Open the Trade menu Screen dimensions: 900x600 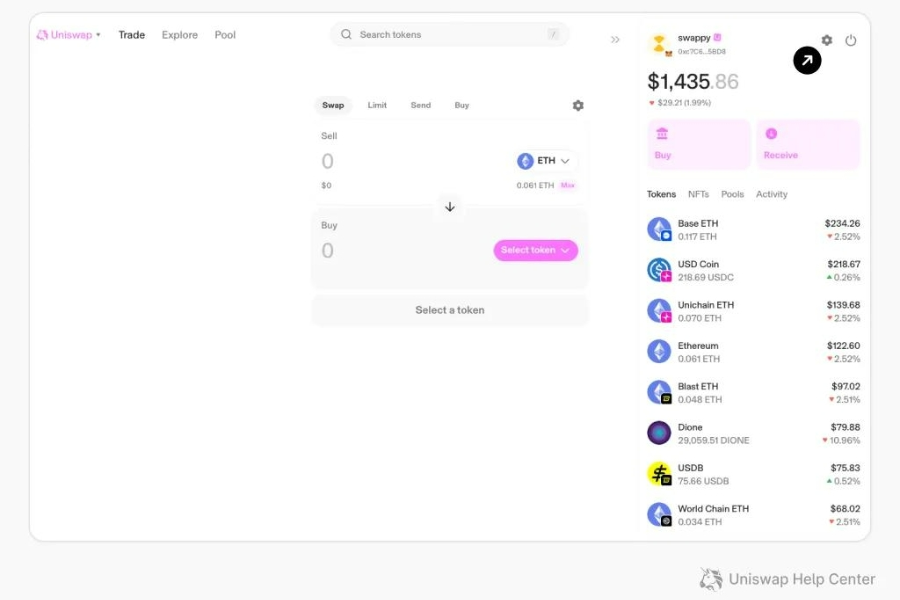131,35
